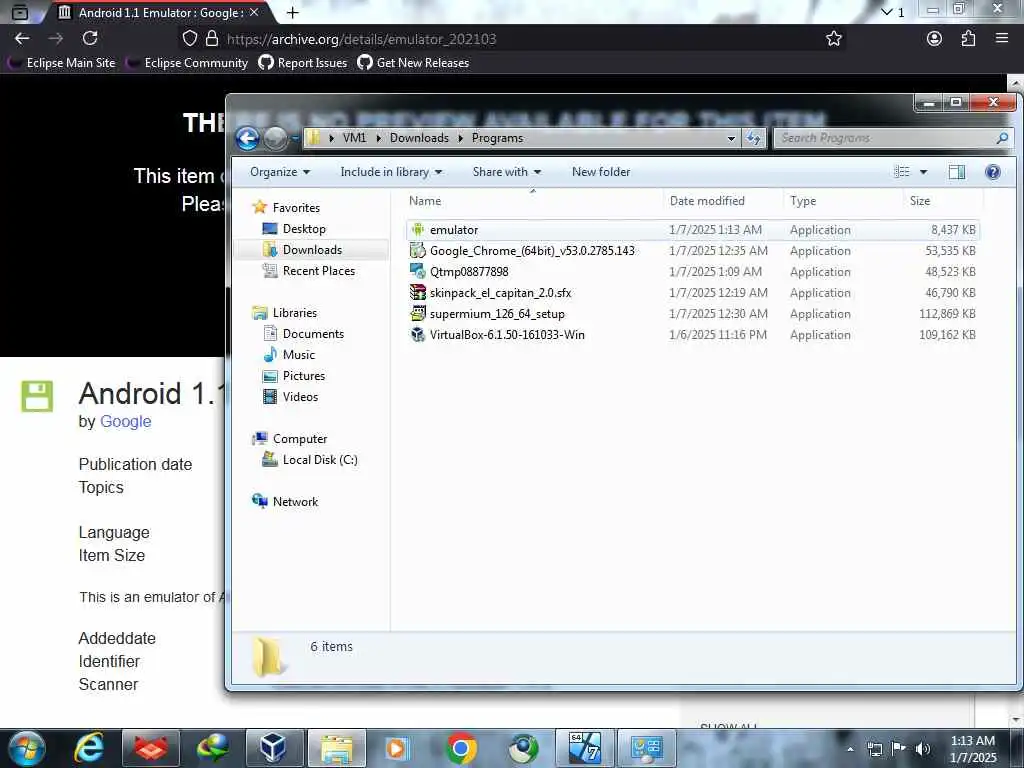
Task: Click the Explorer back arrow button
Action: coord(248,138)
